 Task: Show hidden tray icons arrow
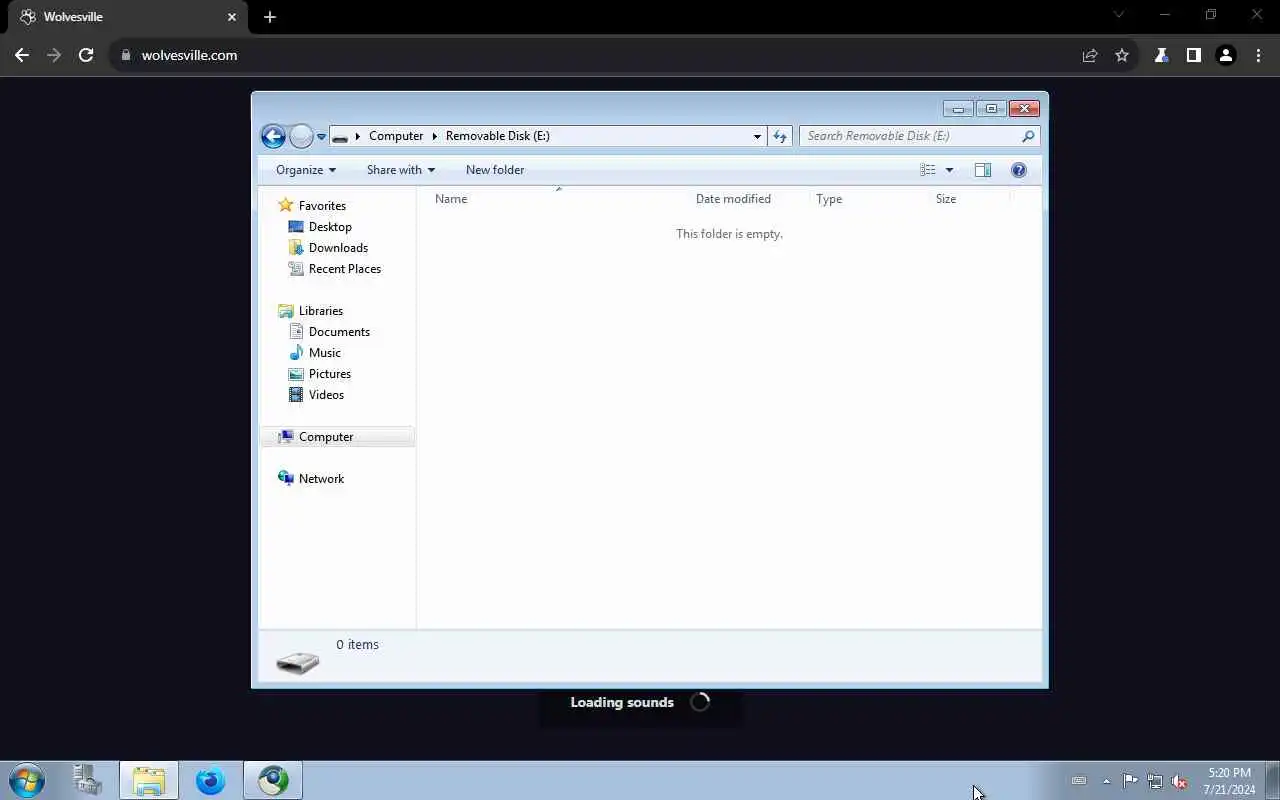pos(1106,781)
